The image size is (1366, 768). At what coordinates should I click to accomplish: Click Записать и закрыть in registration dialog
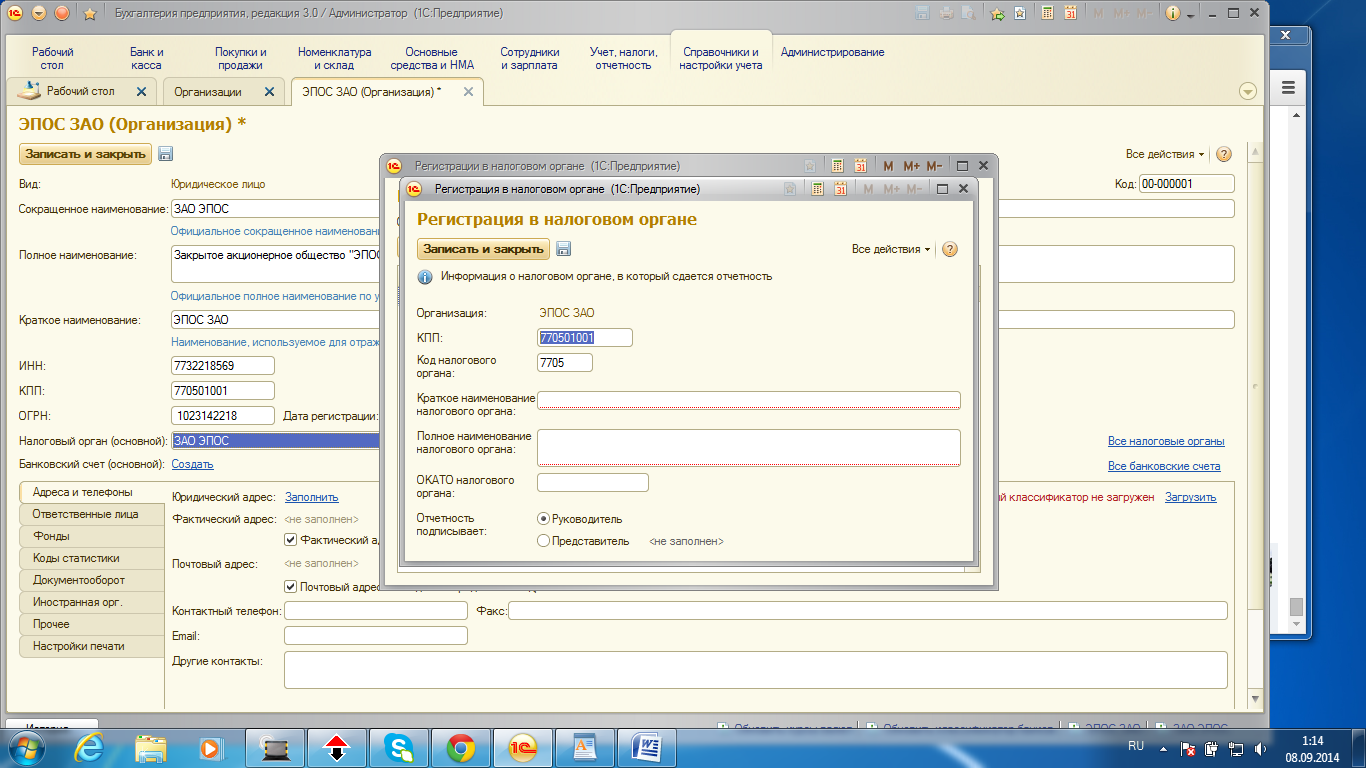(x=483, y=249)
